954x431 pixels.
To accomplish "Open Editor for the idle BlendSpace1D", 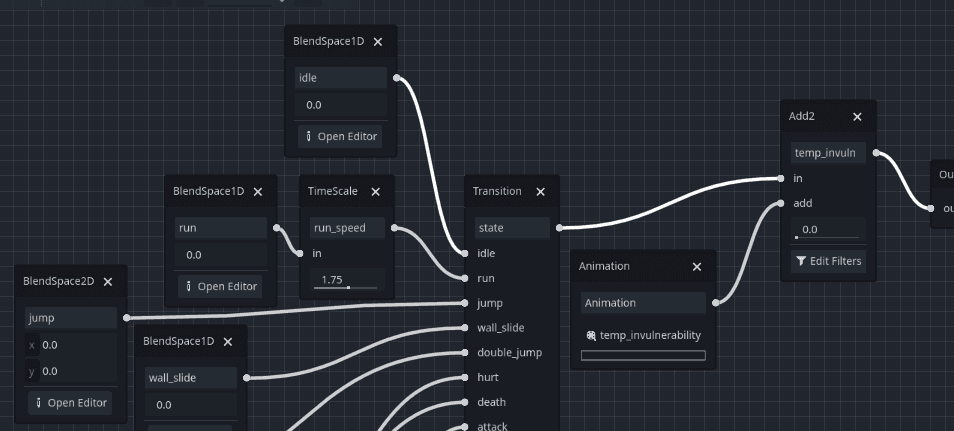I will [340, 136].
